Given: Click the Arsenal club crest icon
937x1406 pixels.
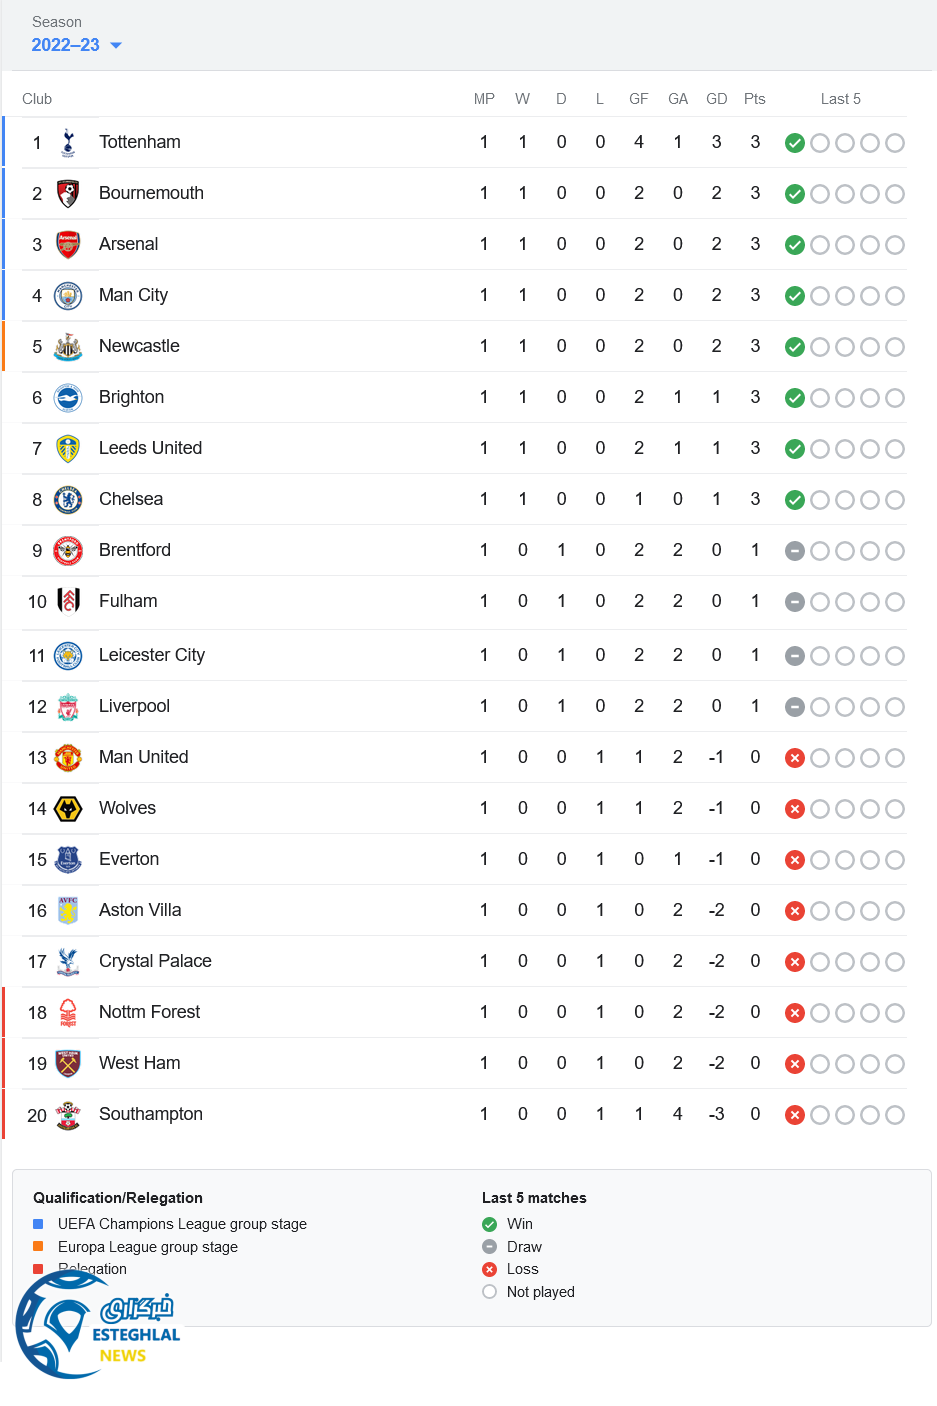Looking at the screenshot, I should (68, 245).
